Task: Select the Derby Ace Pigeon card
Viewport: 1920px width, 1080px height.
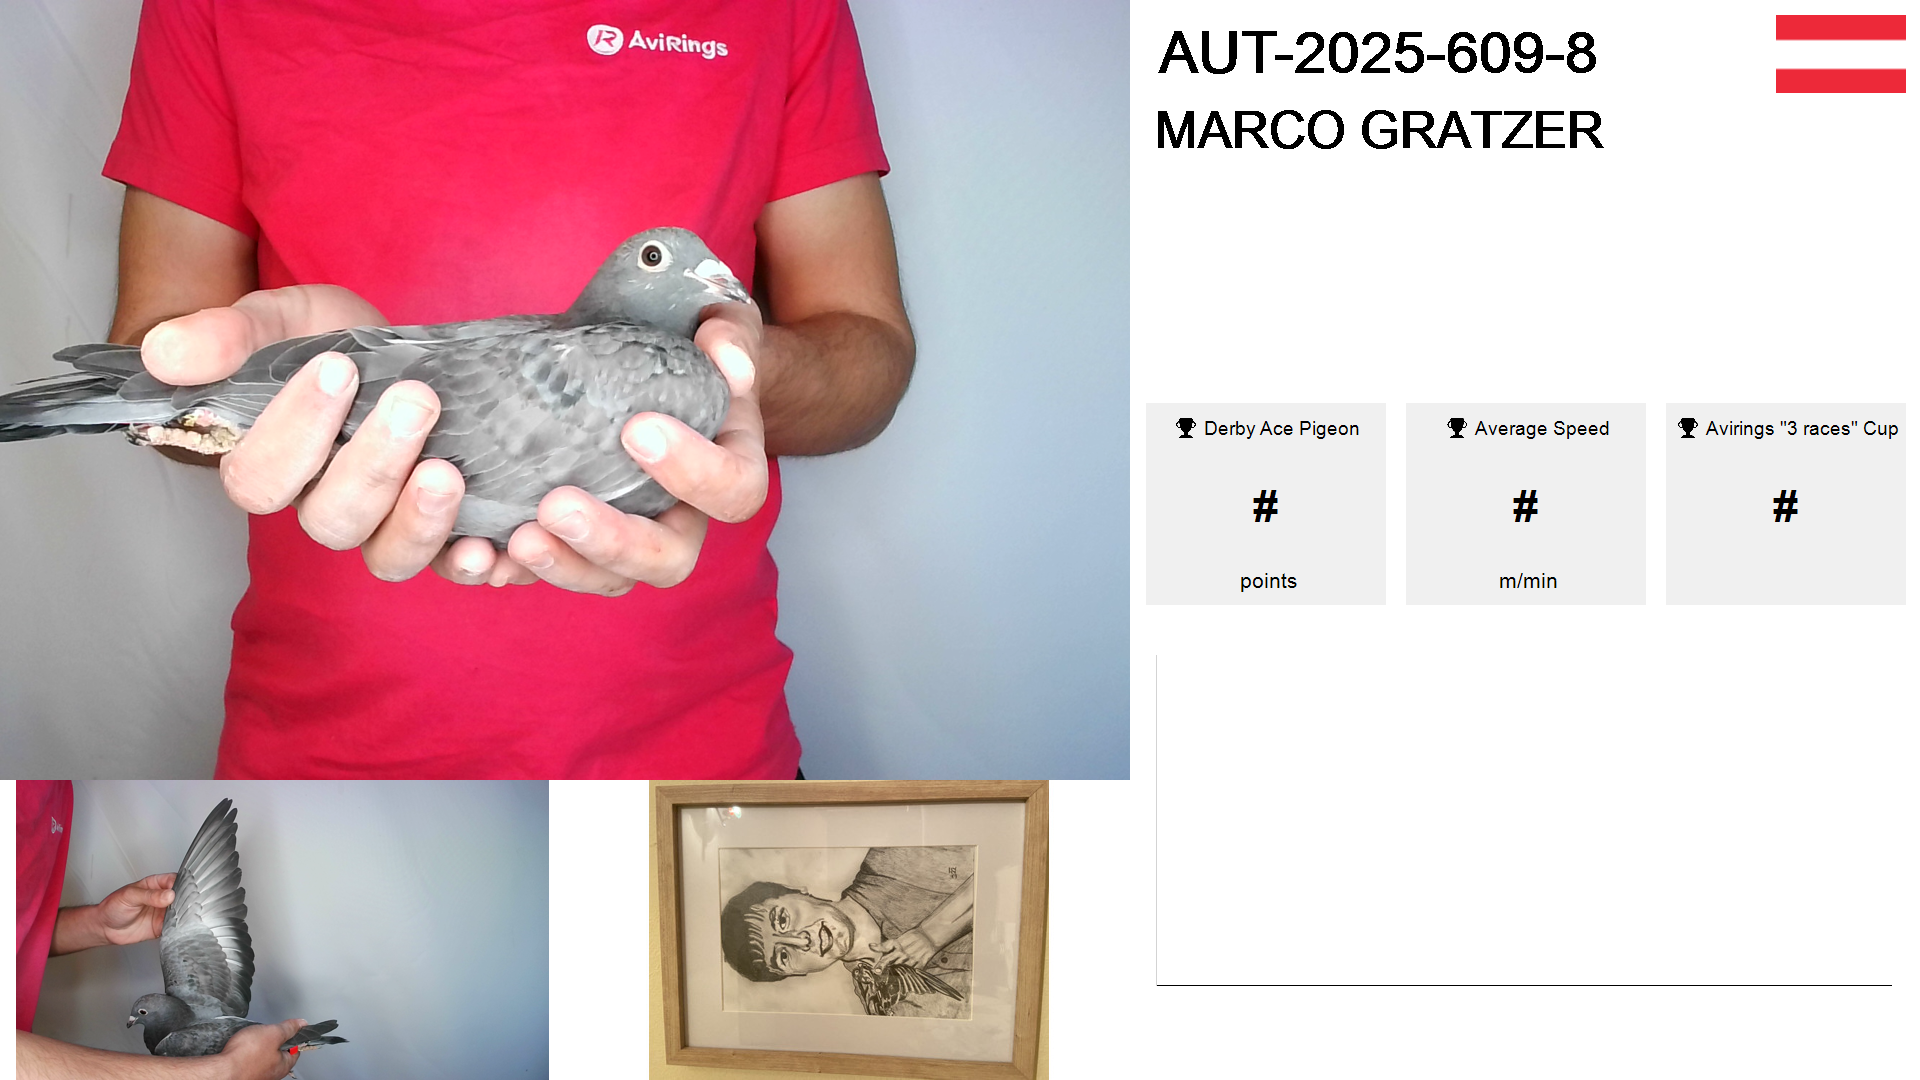Action: click(1266, 504)
